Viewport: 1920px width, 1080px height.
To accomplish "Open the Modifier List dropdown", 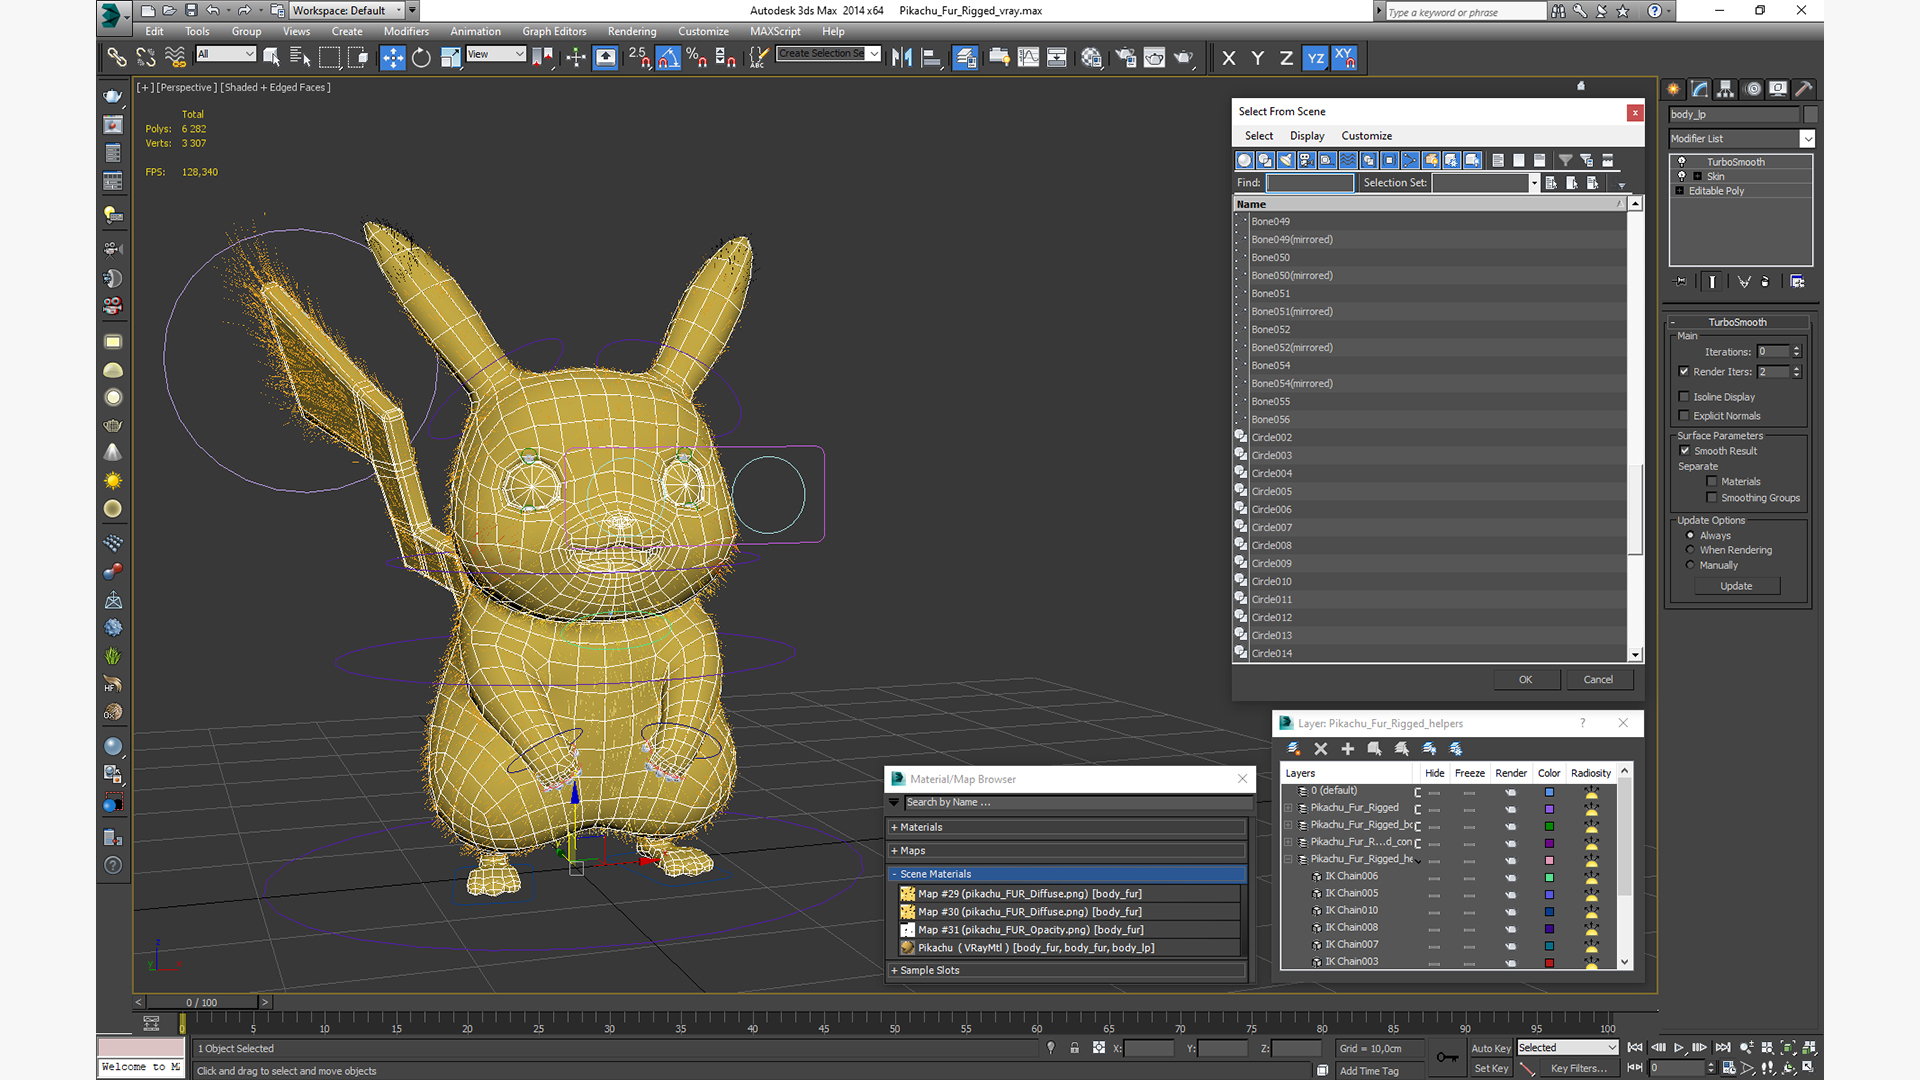I will [1807, 139].
